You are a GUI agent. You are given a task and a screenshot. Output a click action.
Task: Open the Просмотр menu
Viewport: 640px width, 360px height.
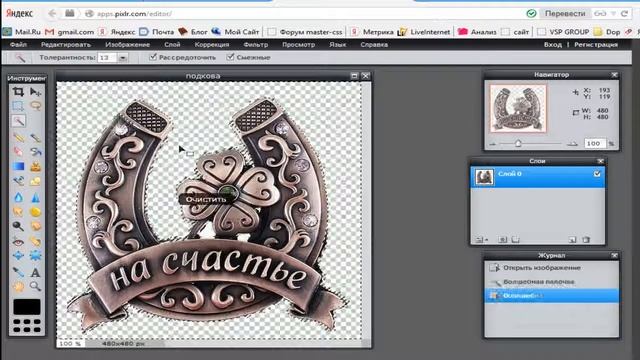(298, 44)
